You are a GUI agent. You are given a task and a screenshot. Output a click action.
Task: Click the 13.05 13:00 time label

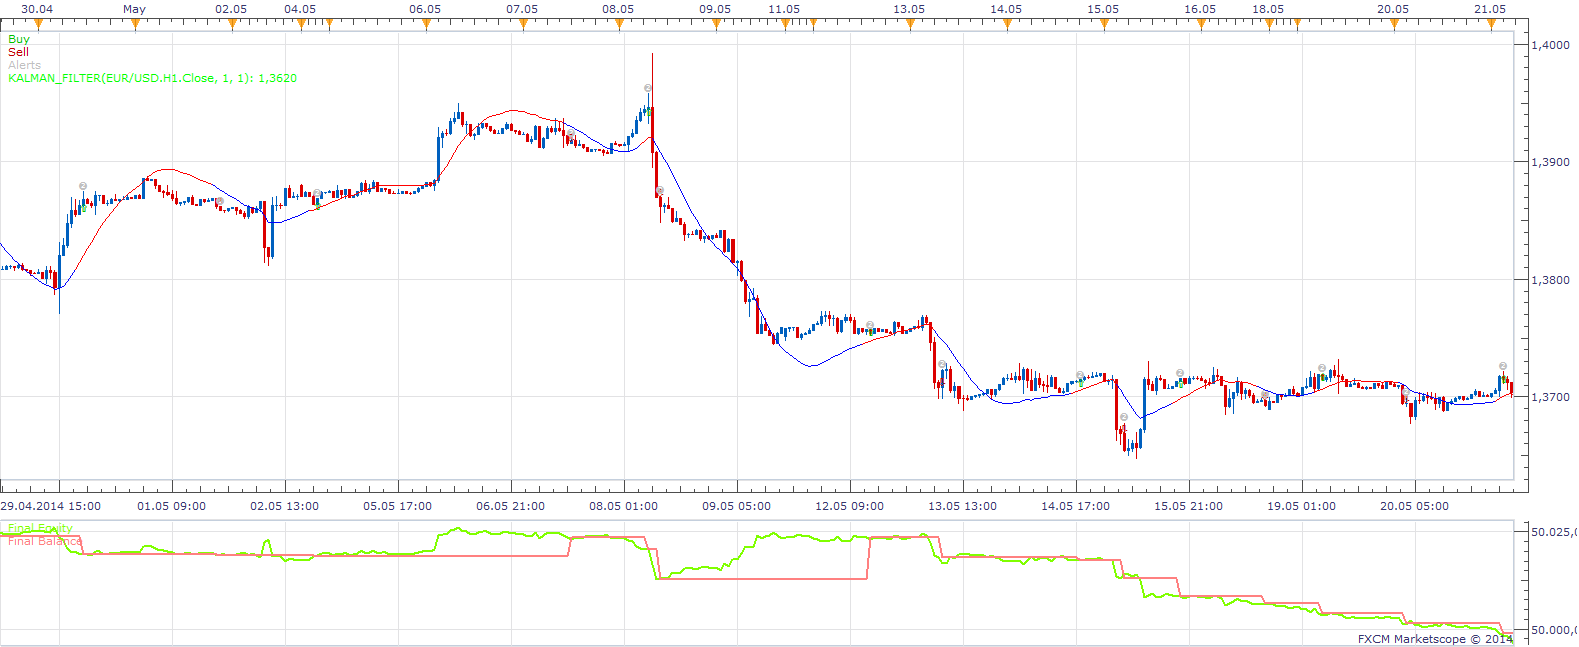click(963, 506)
